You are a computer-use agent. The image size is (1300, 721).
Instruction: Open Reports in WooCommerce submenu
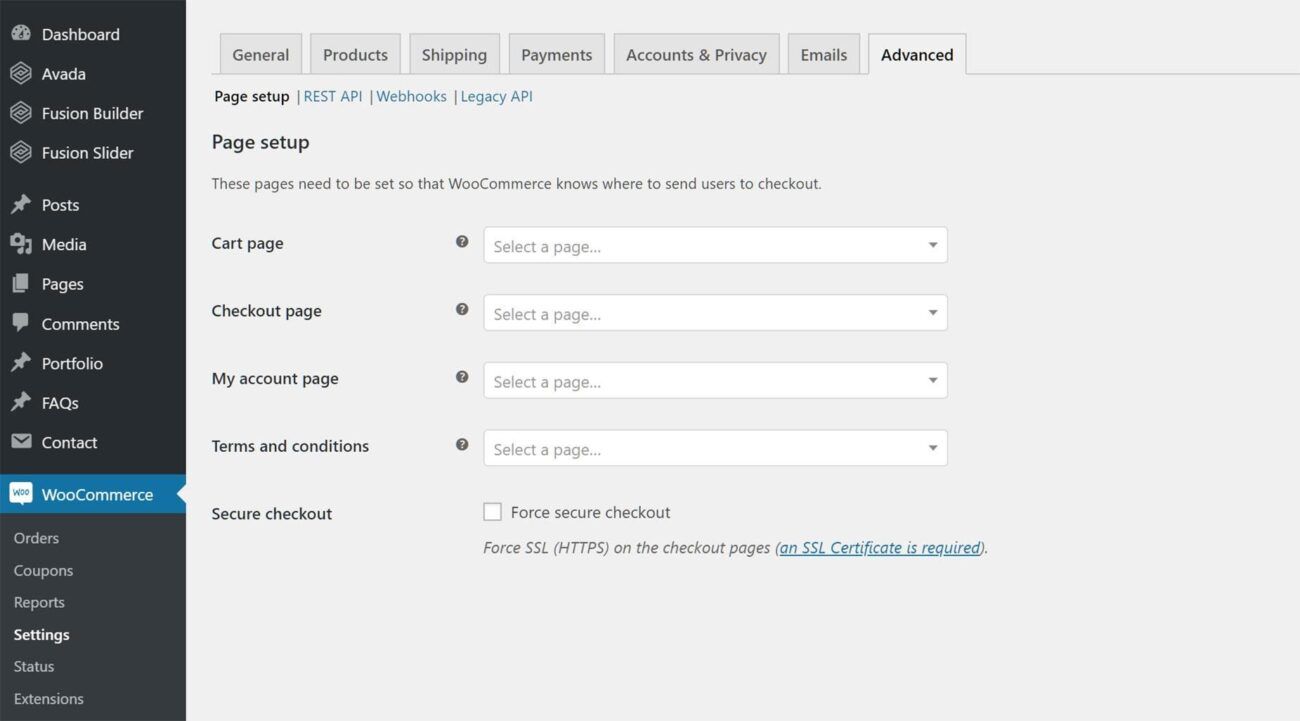39,602
